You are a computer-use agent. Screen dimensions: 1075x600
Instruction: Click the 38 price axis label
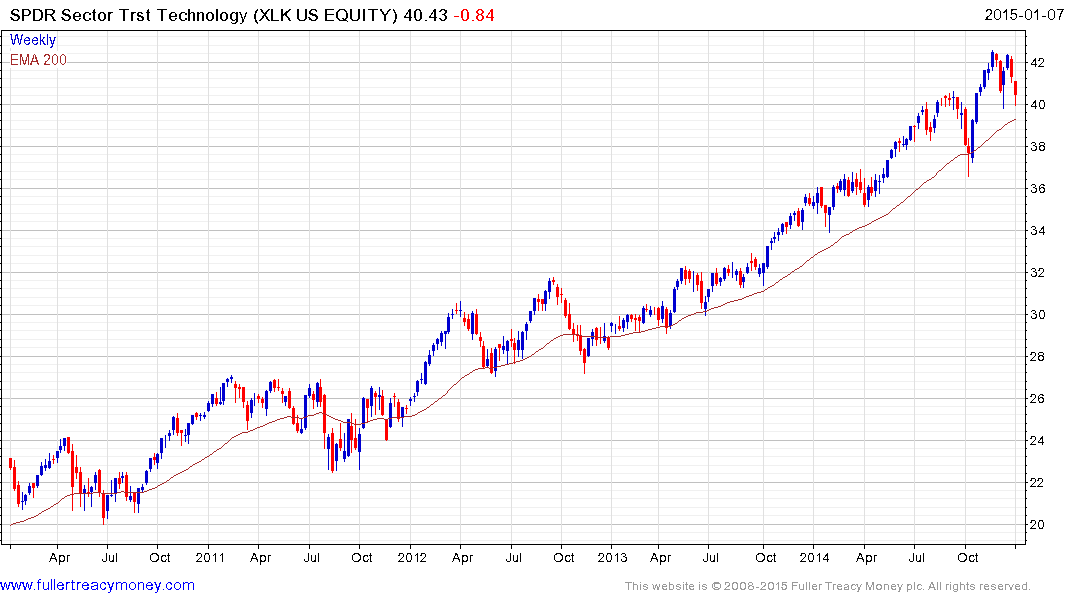coord(1037,147)
